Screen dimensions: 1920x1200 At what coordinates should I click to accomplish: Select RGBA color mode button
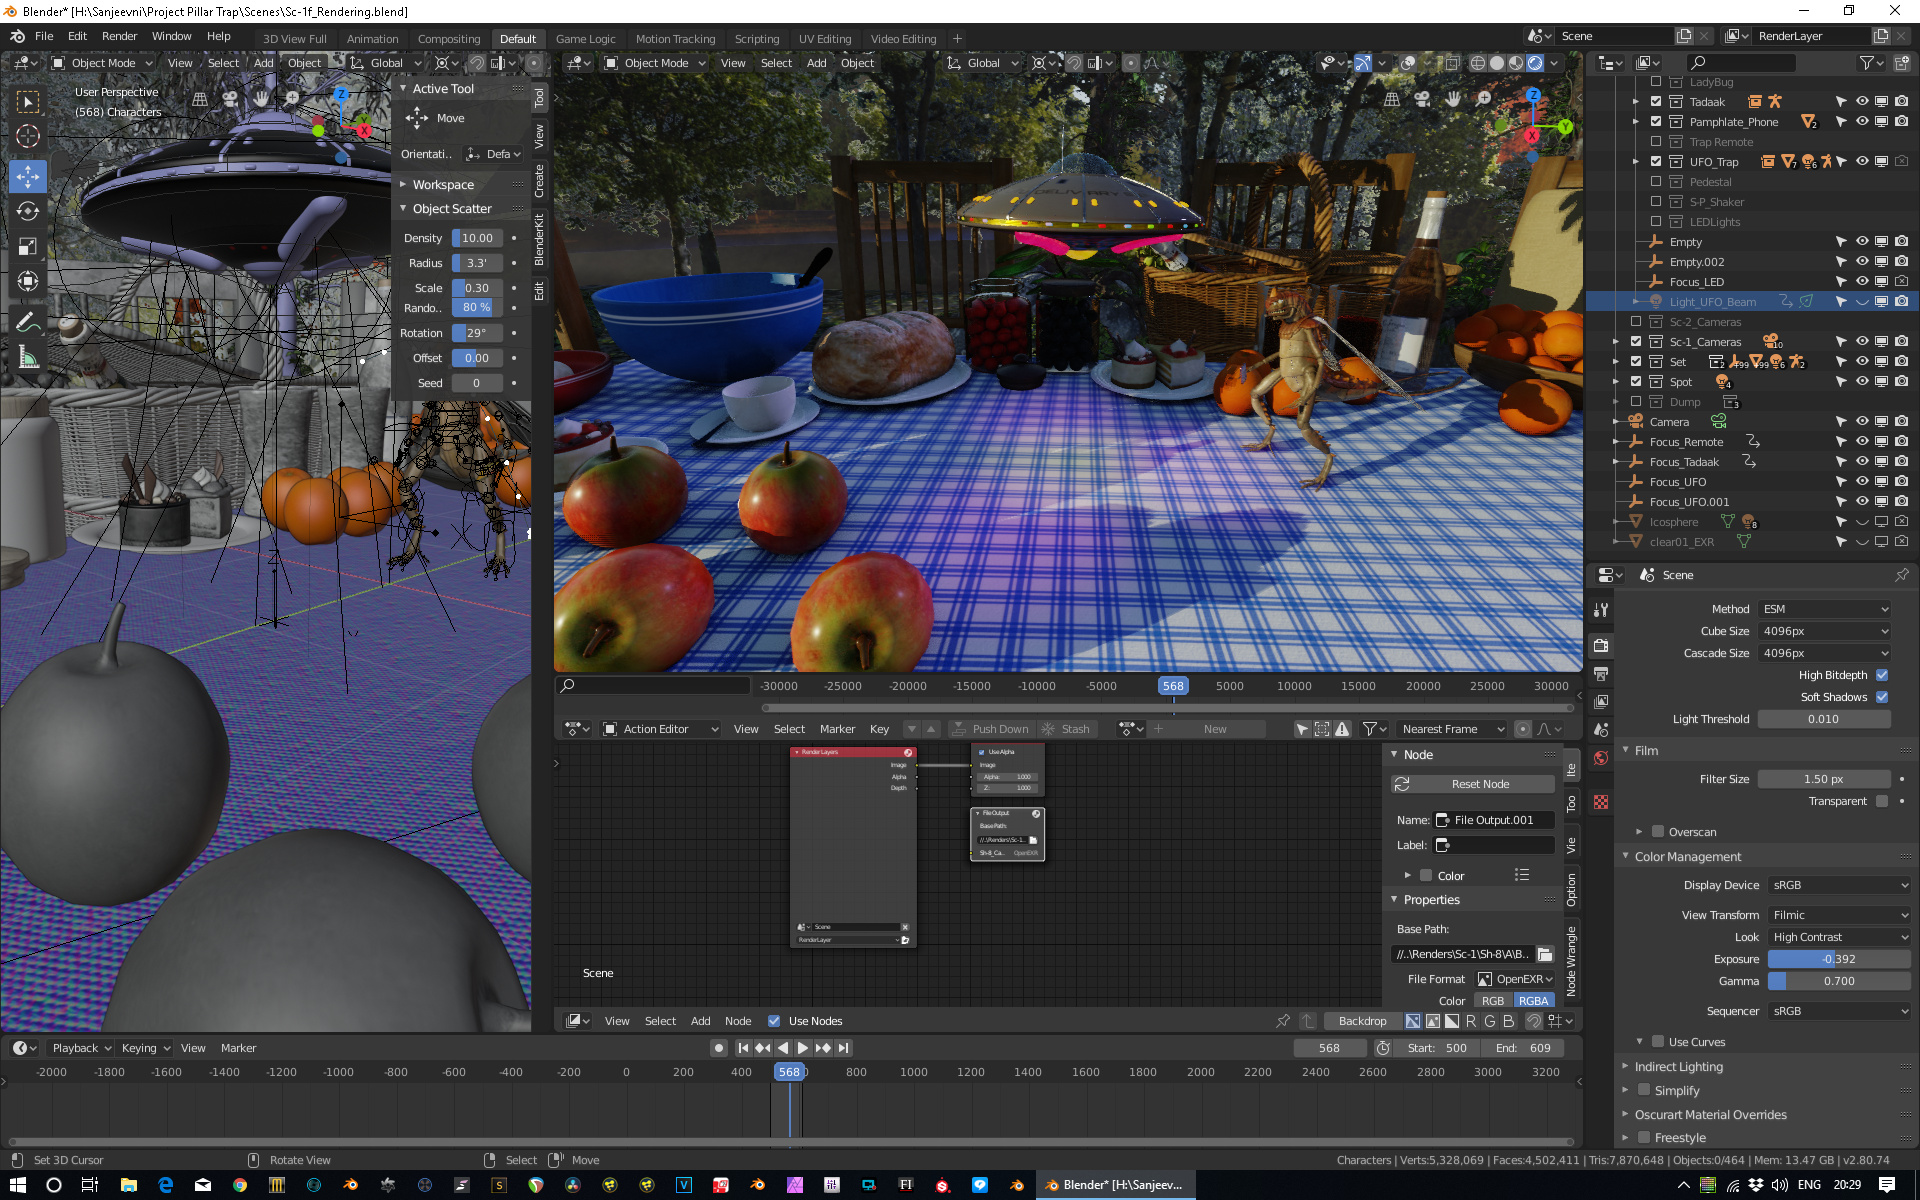(x=1533, y=1000)
